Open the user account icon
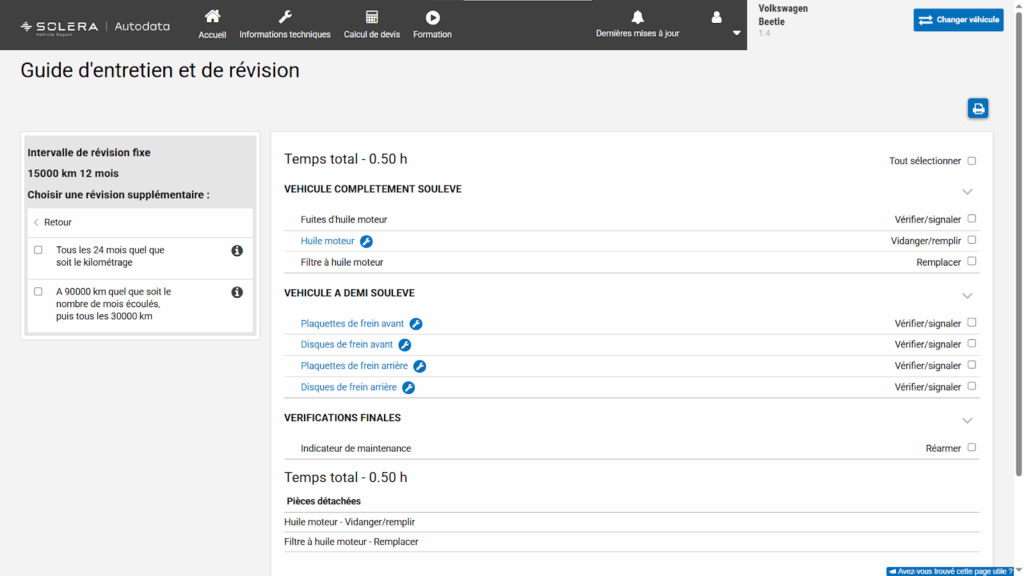The height and width of the screenshot is (576, 1024). coord(716,17)
